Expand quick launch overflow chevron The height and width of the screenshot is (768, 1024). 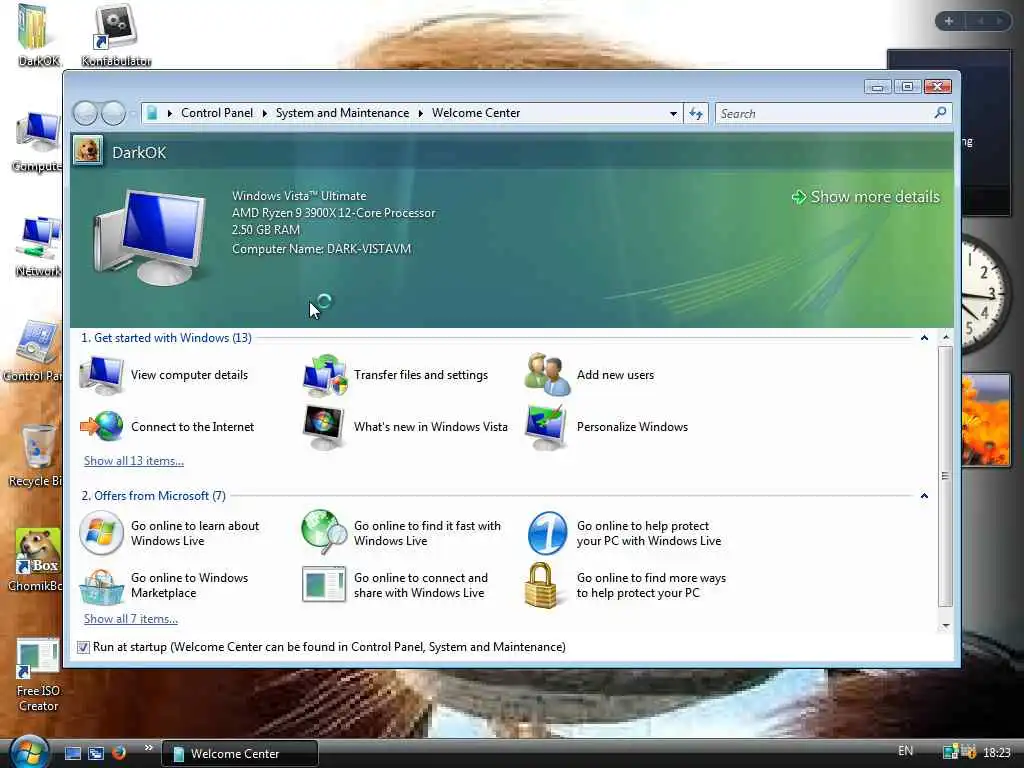148,748
